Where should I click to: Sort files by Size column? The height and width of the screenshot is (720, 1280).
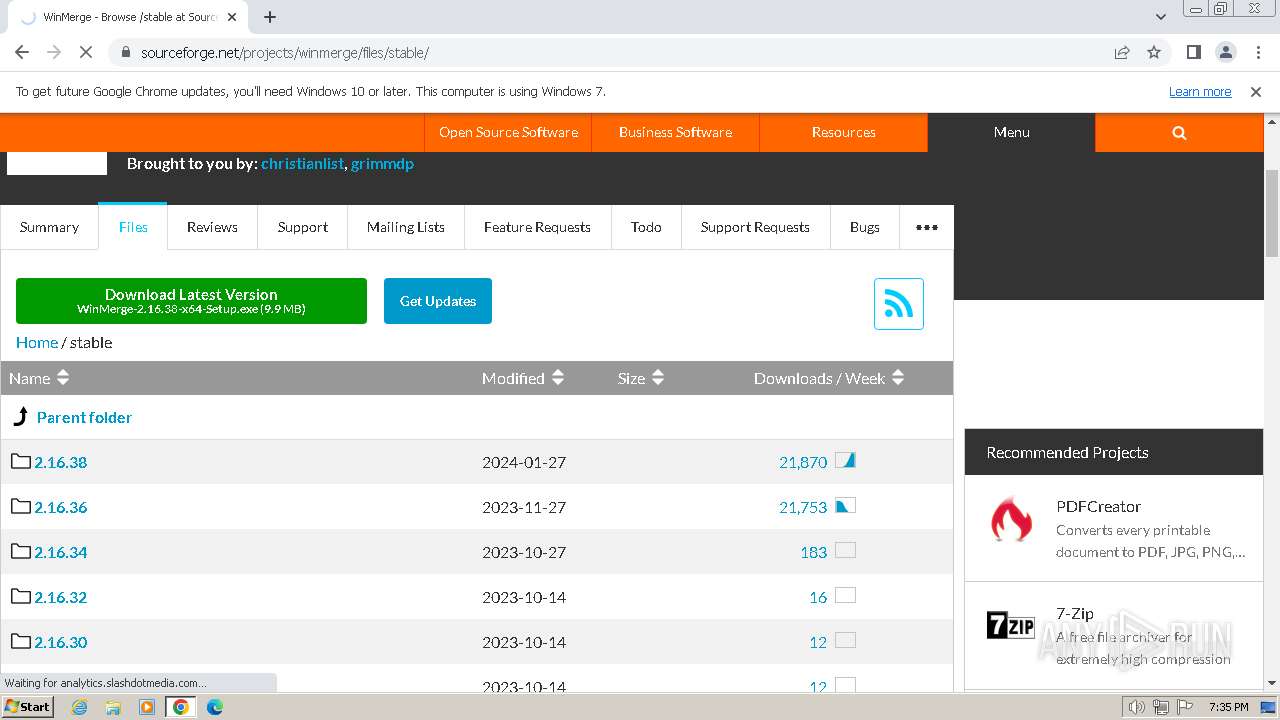[x=641, y=378]
